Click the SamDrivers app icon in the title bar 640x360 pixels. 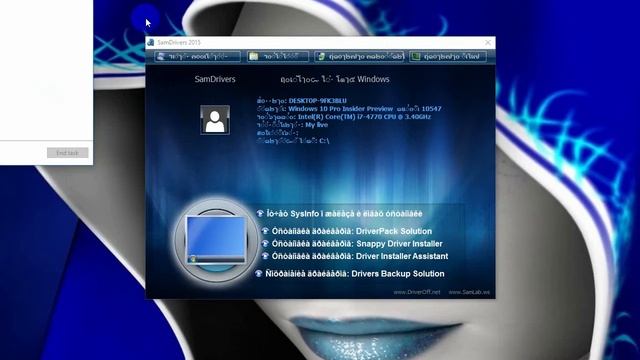(x=151, y=42)
